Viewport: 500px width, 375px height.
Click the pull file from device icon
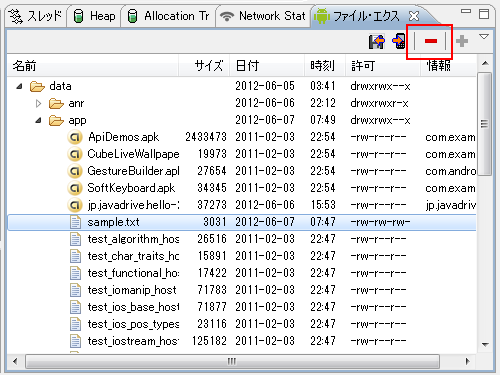(377, 41)
